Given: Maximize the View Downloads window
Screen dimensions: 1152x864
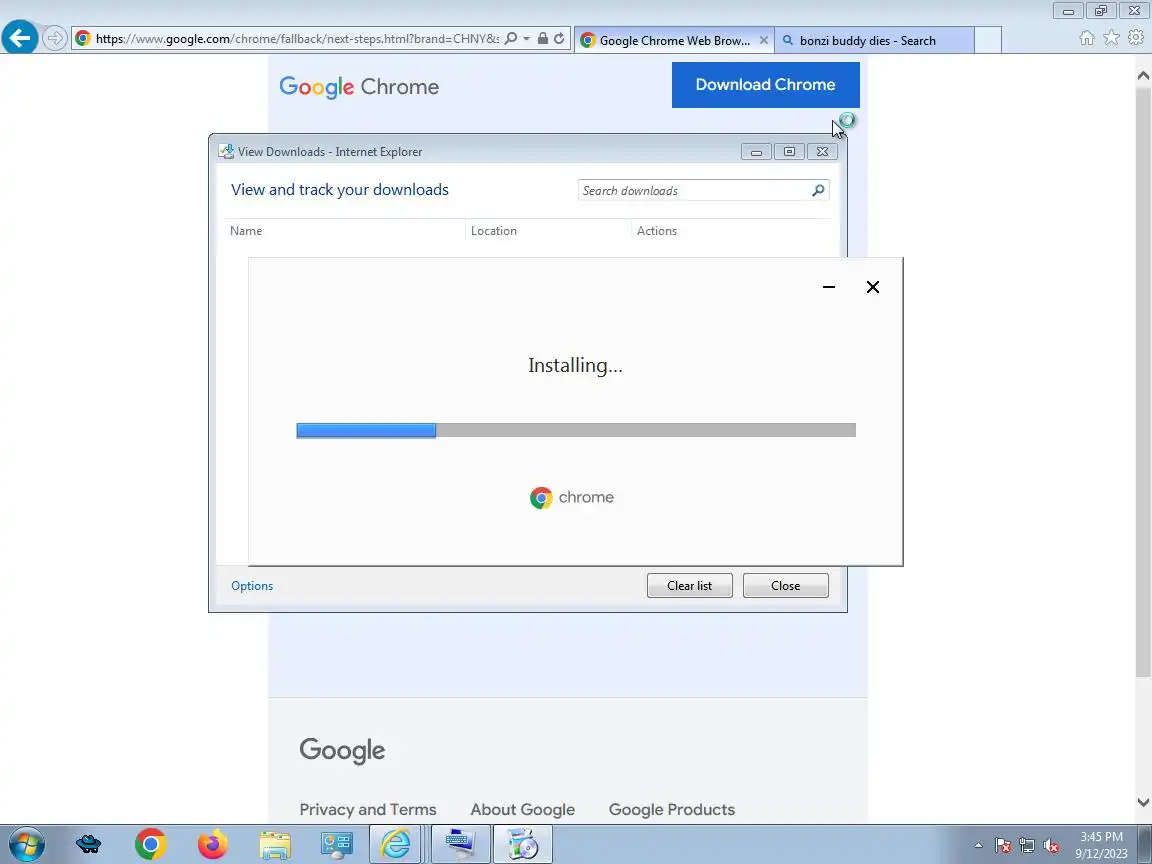Looking at the screenshot, I should (x=789, y=152).
